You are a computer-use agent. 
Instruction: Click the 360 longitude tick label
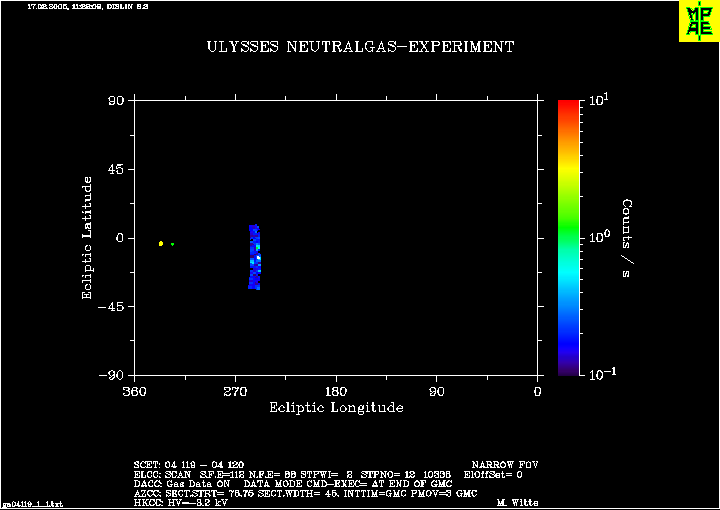135,392
